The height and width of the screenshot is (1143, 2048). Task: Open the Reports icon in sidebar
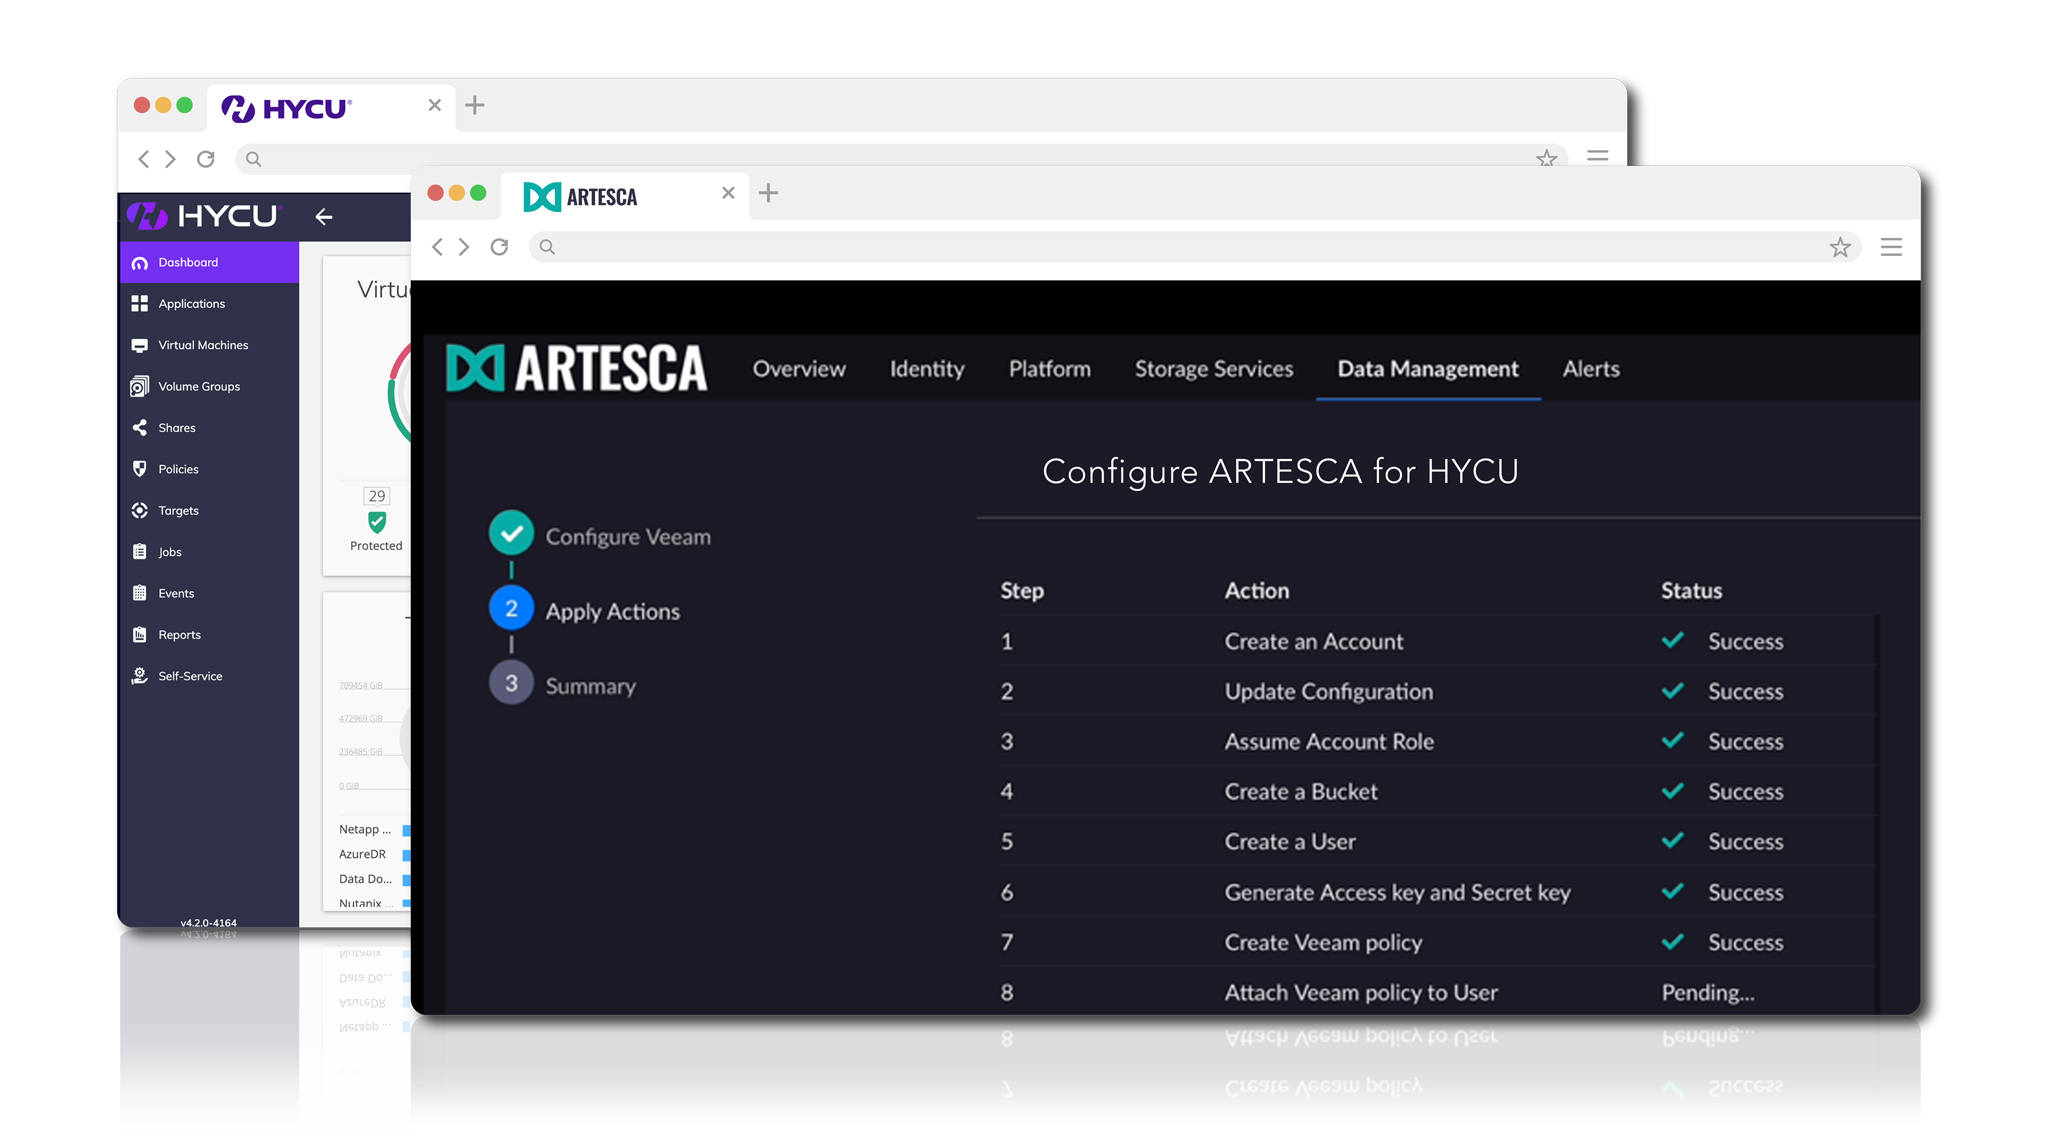coord(140,635)
